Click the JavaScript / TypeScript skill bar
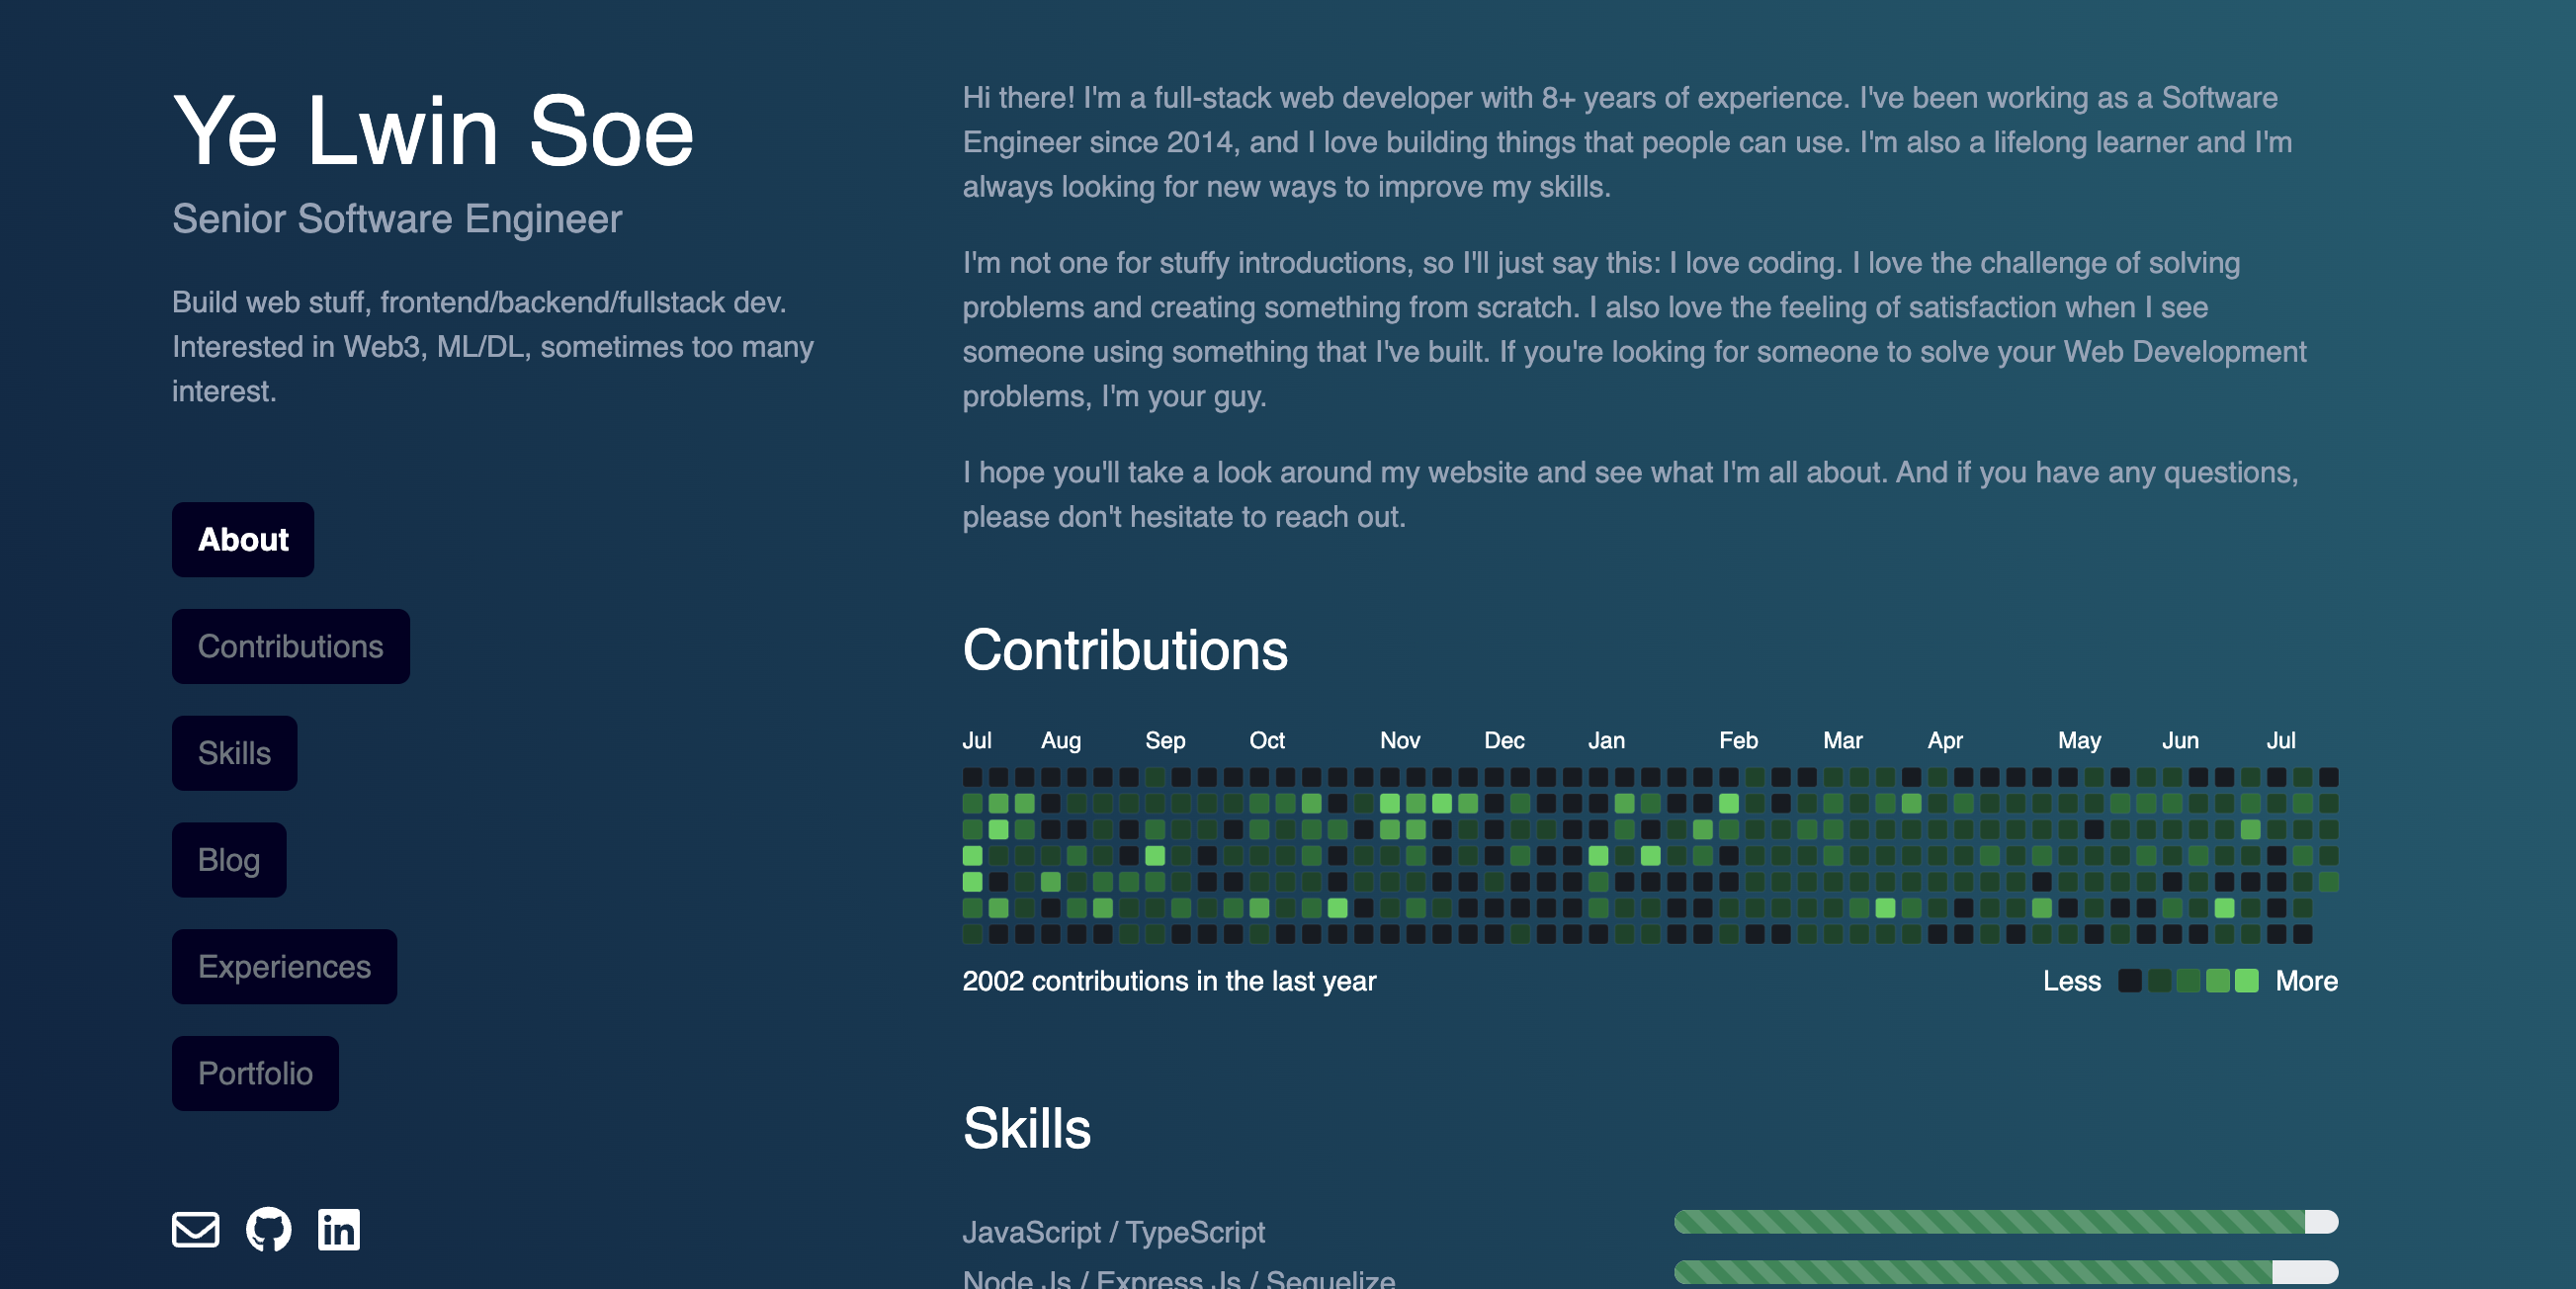2576x1289 pixels. pos(2005,1221)
